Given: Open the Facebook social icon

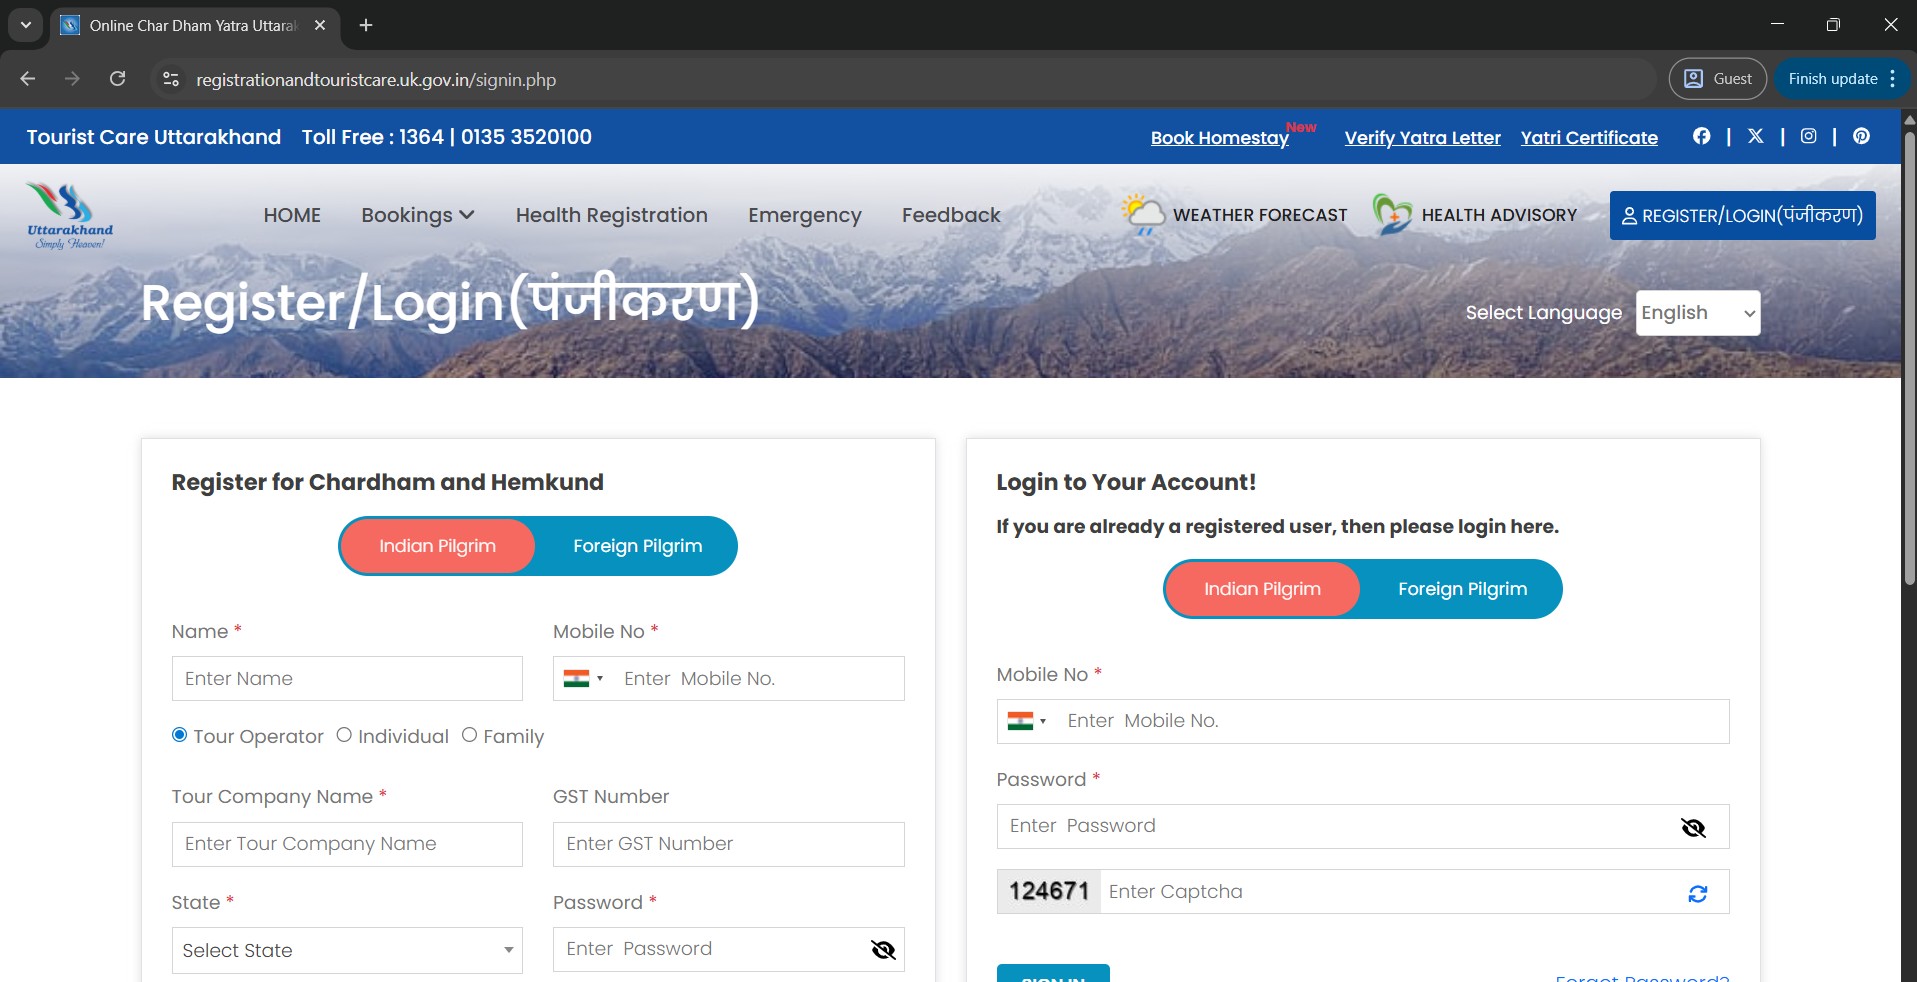Looking at the screenshot, I should click(x=1701, y=136).
